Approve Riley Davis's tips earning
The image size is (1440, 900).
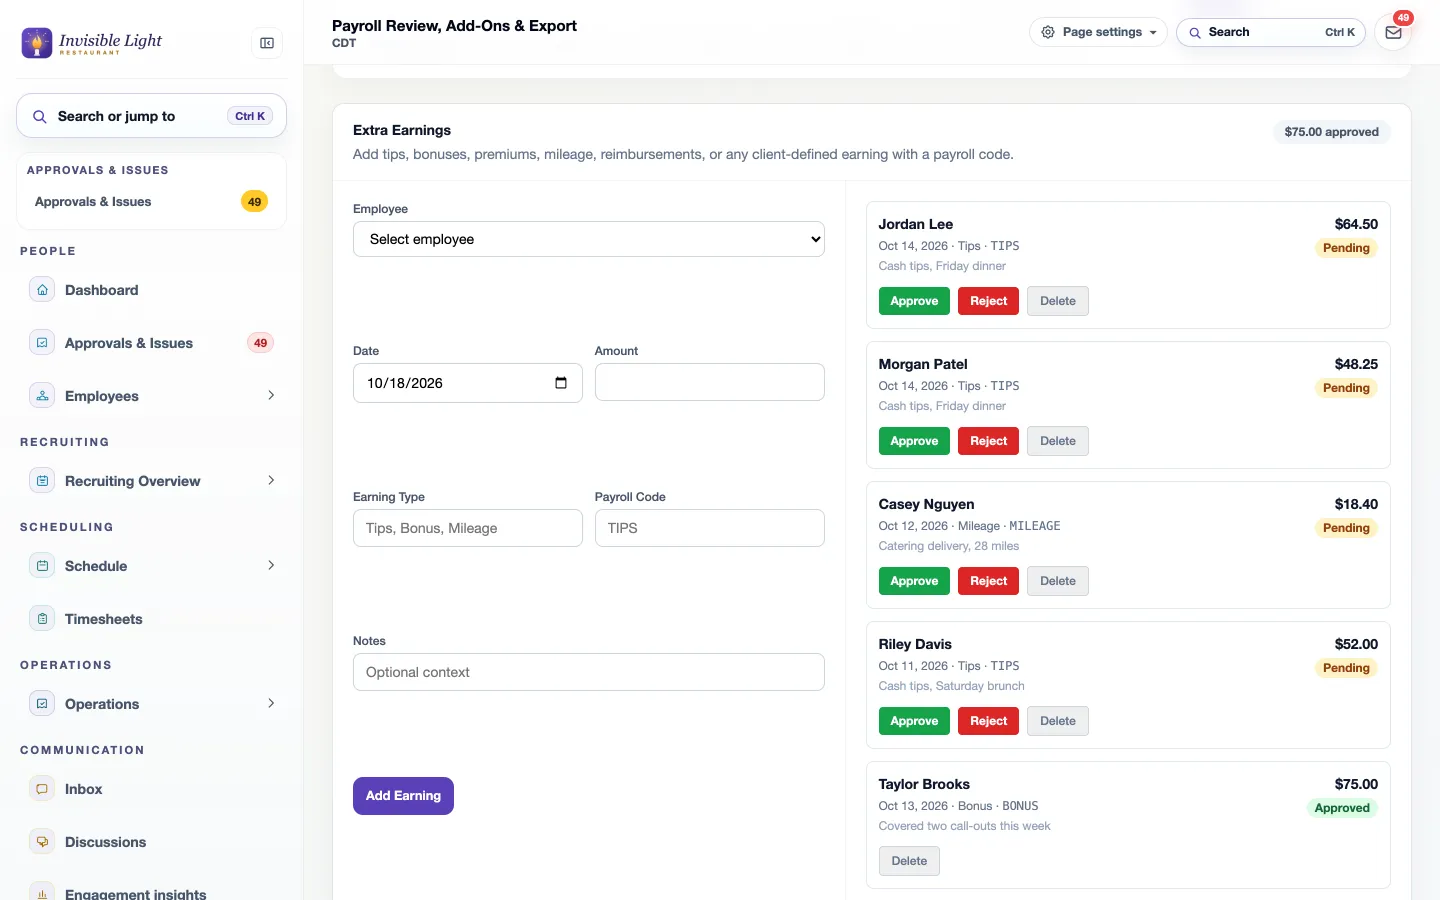(x=914, y=721)
